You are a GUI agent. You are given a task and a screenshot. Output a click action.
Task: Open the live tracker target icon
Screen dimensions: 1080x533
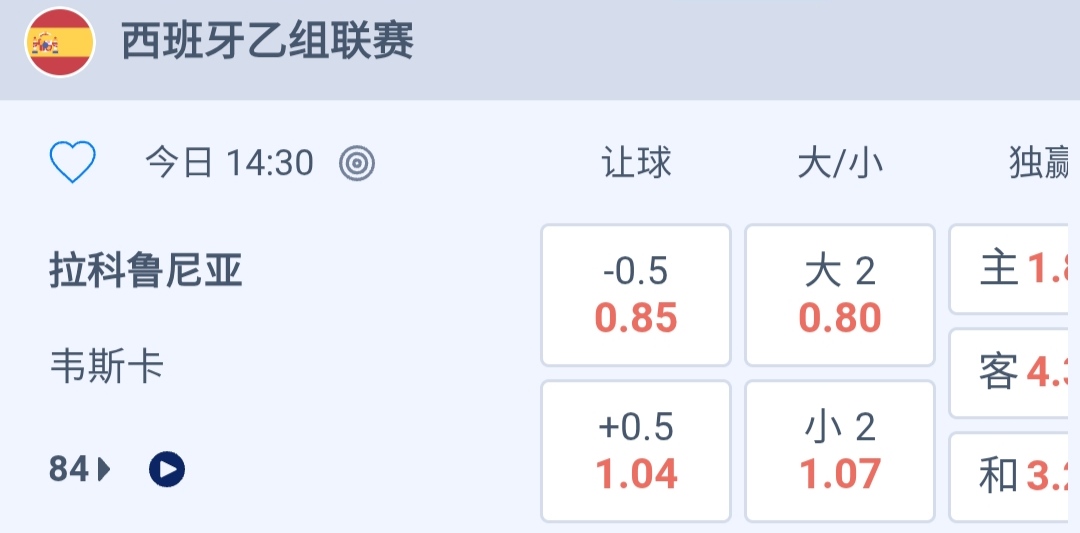point(357,163)
